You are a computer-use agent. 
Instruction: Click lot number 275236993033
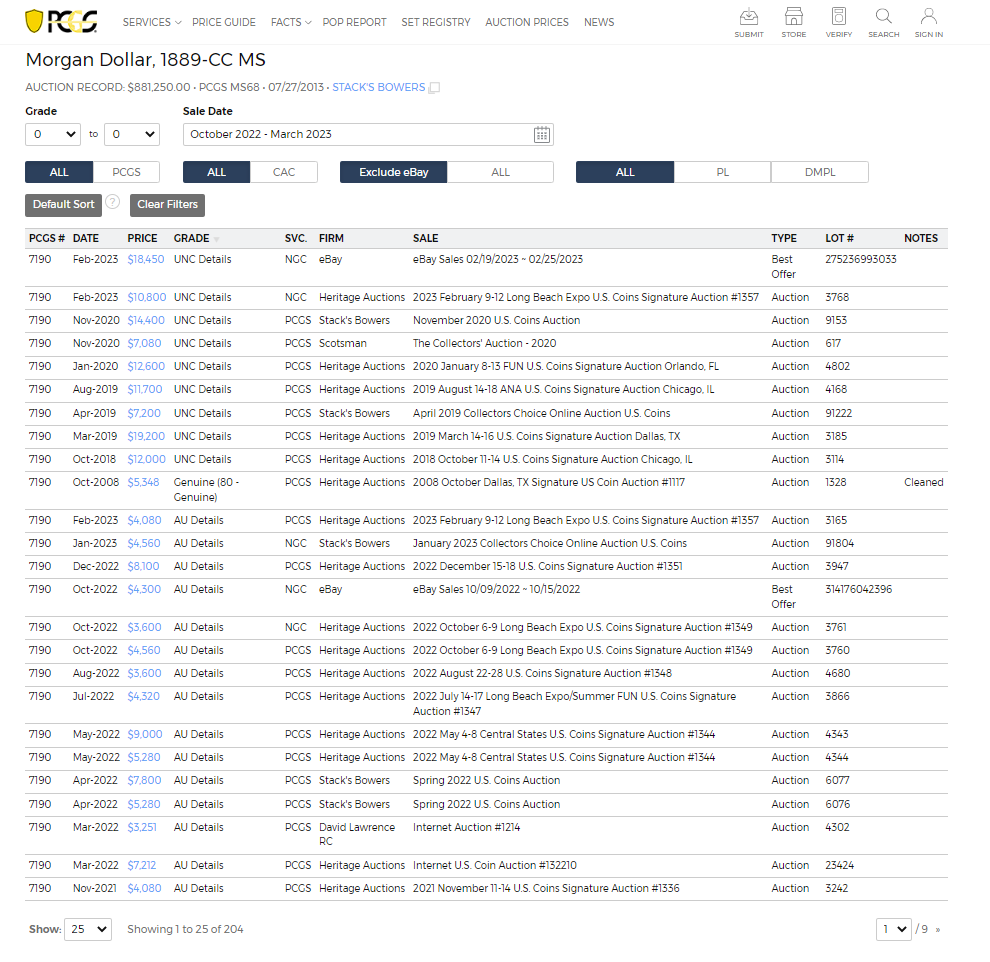(x=861, y=259)
